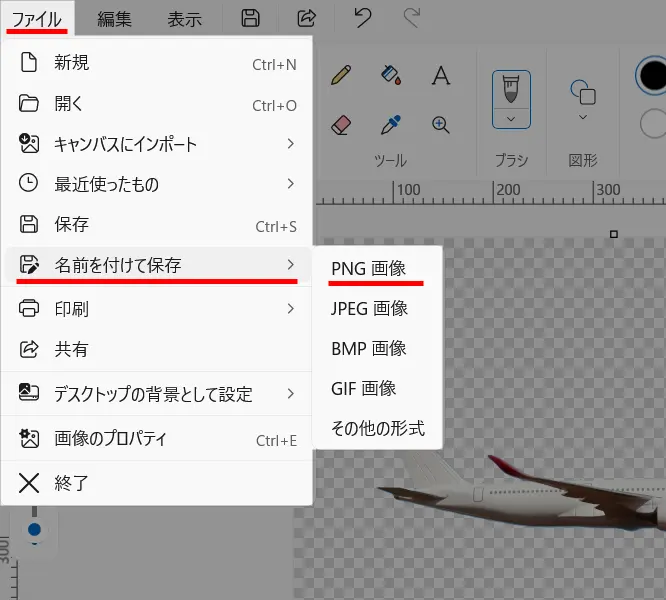Click the Undo arrow
Viewport: 666px width, 600px height.
(363, 18)
